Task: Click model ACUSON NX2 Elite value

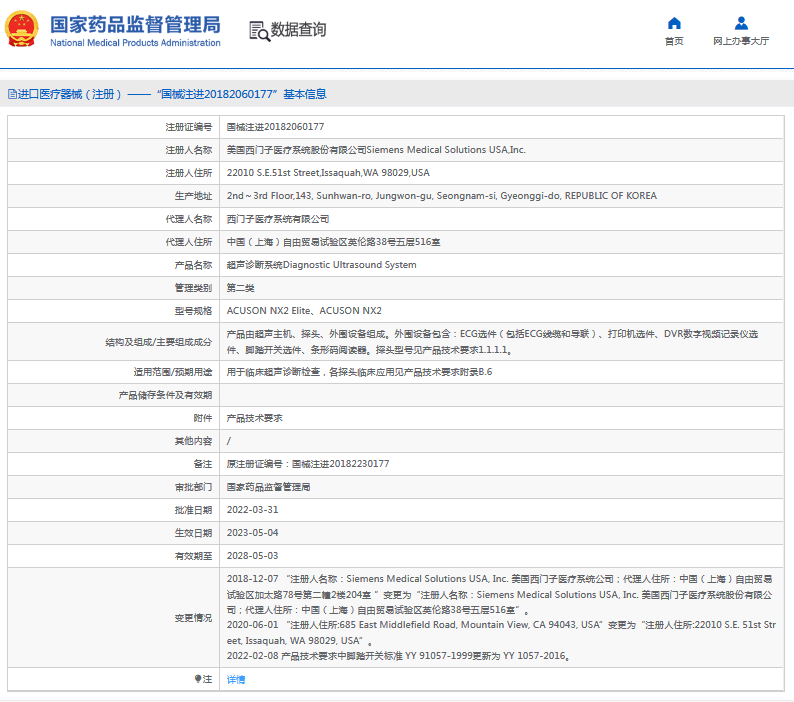Action: pos(304,310)
